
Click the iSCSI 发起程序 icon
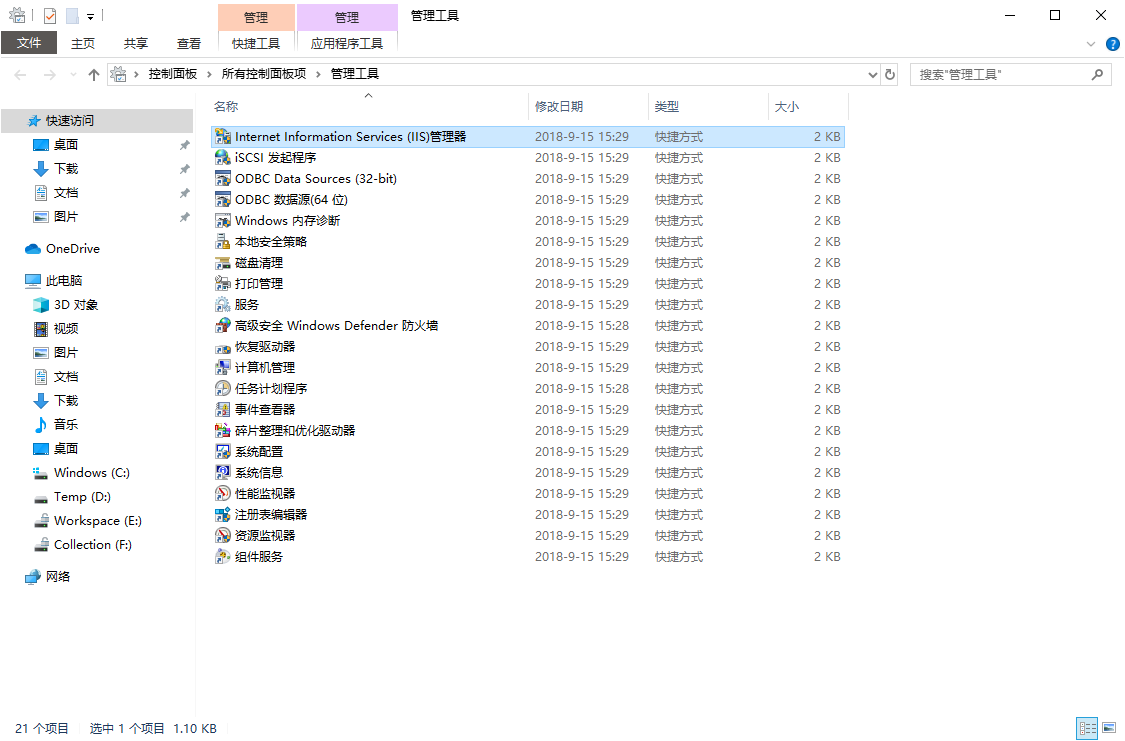223,157
